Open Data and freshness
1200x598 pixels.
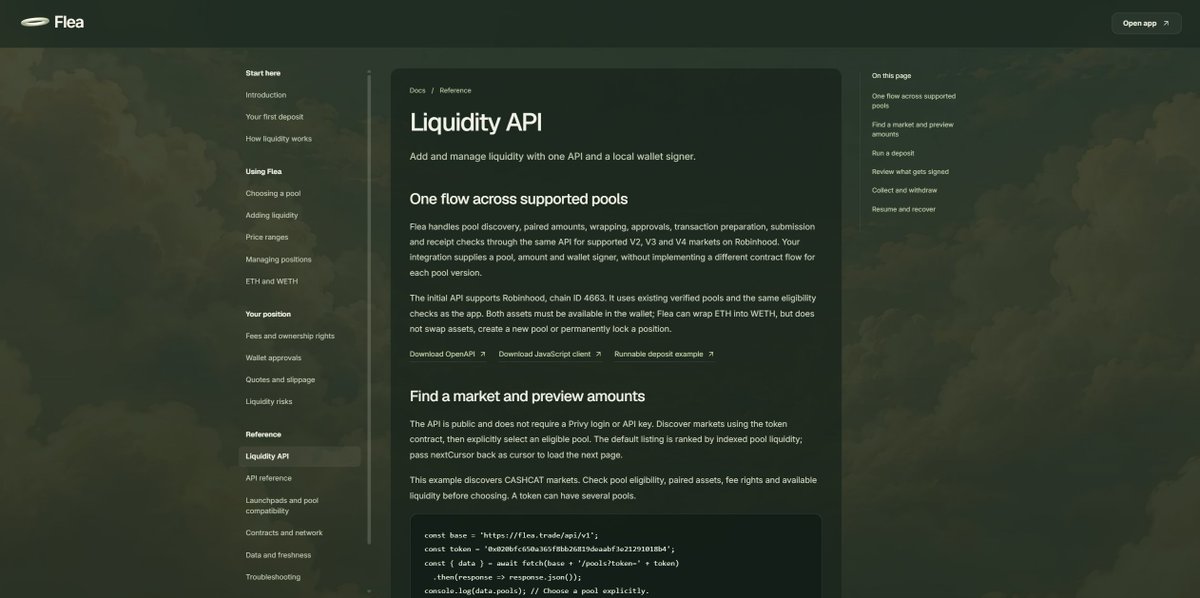click(x=278, y=555)
